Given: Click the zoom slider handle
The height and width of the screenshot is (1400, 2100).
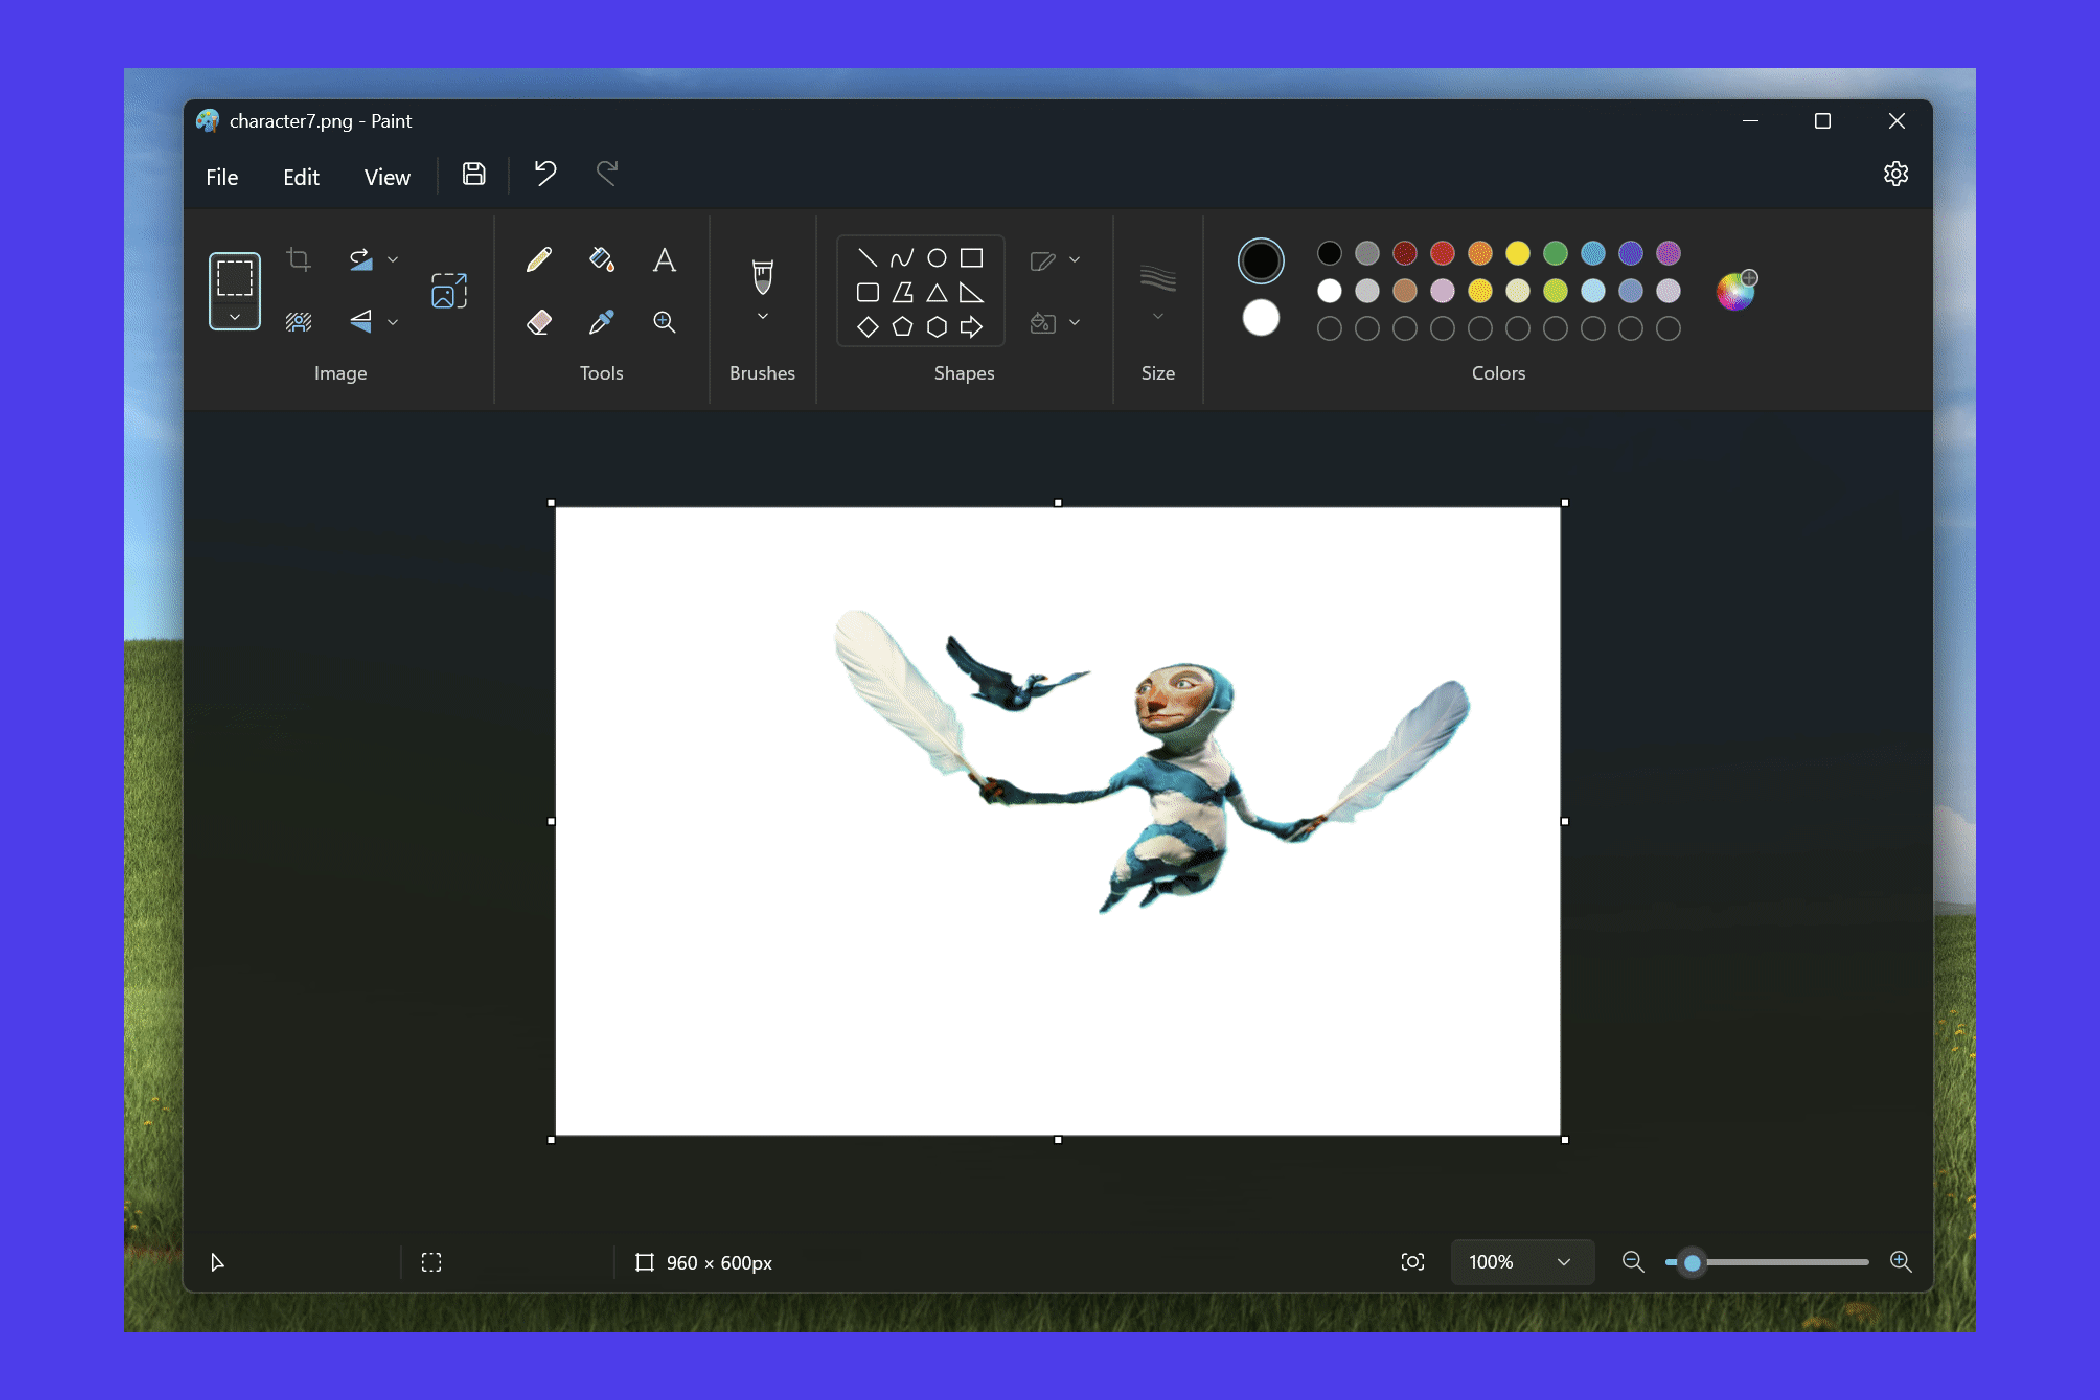Looking at the screenshot, I should [1692, 1263].
